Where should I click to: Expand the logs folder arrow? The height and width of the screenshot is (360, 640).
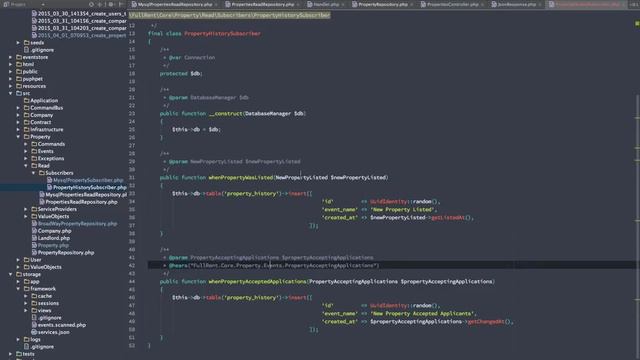18,340
